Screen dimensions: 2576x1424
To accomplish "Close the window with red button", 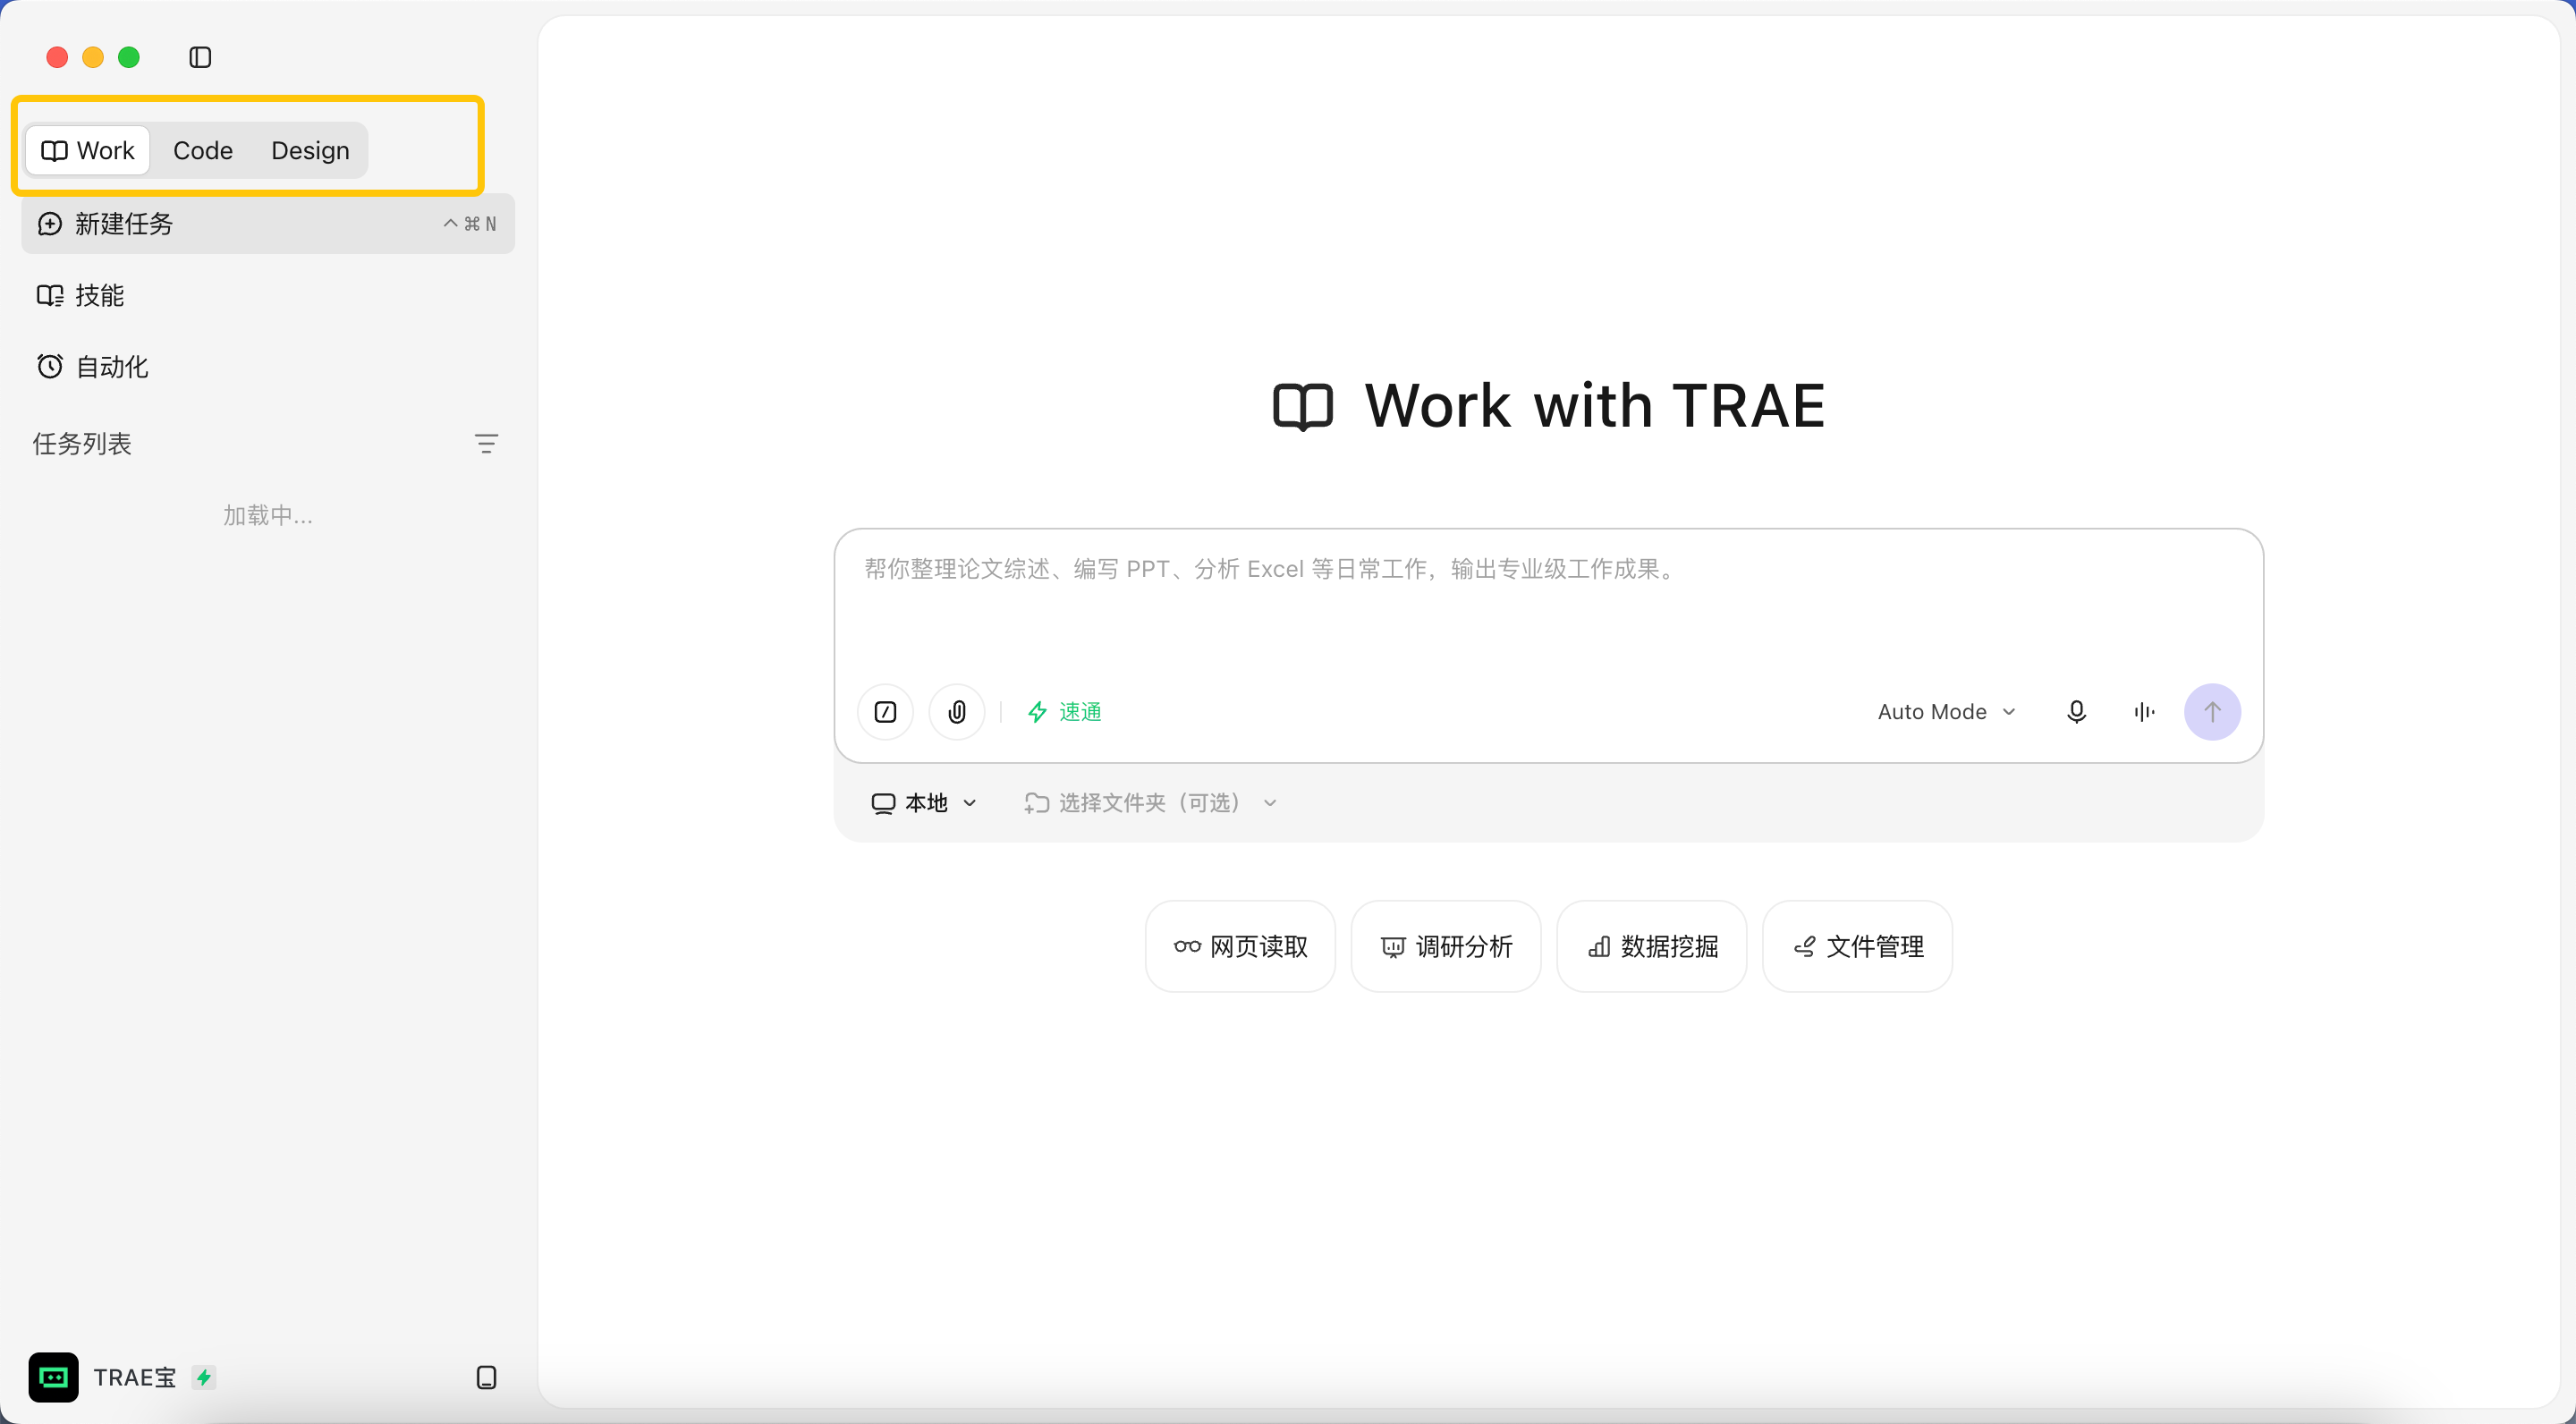I will tap(57, 57).
